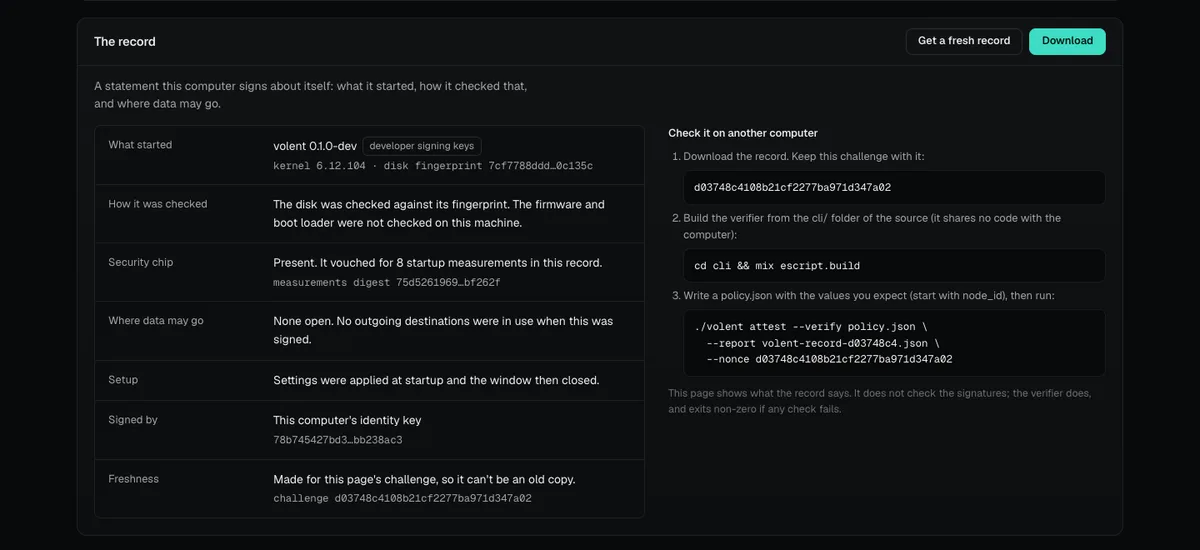The image size is (1200, 550).
Task: Click the 'kernel 6.12.104 · disk fingerprint' line
Action: (433, 166)
